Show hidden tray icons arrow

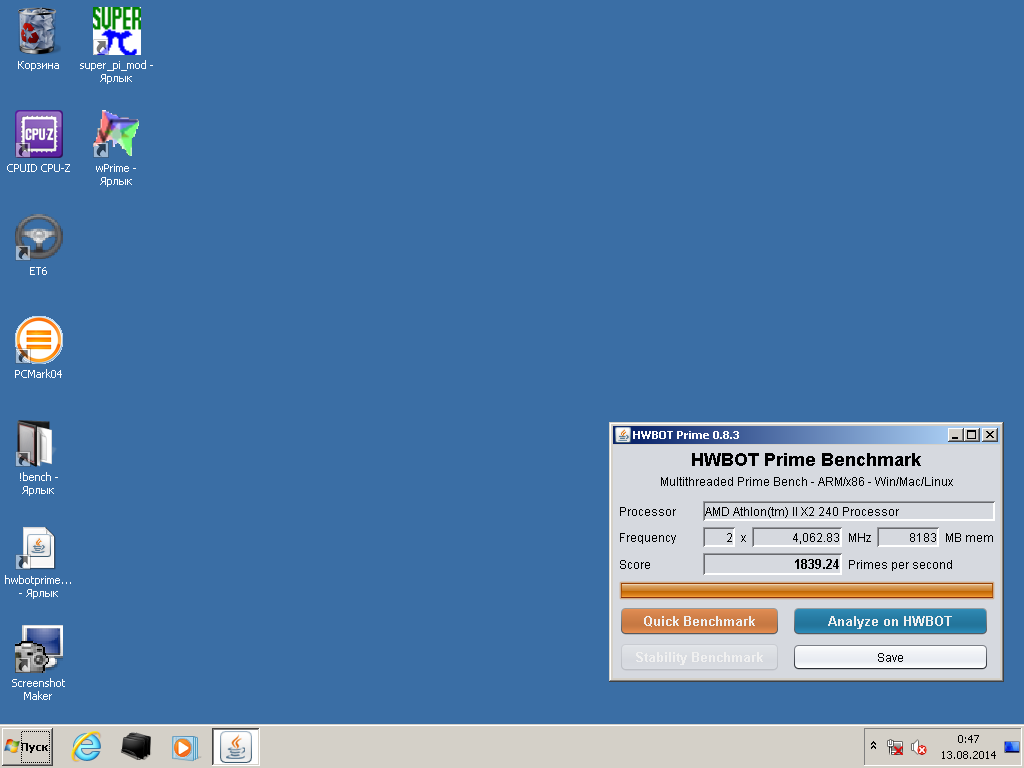[x=873, y=746]
